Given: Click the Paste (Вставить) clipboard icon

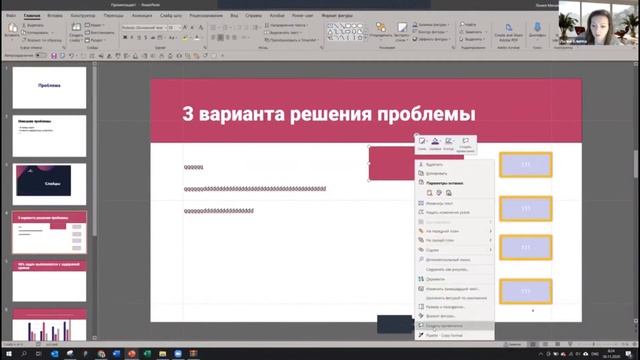Looking at the screenshot, I should [12, 28].
